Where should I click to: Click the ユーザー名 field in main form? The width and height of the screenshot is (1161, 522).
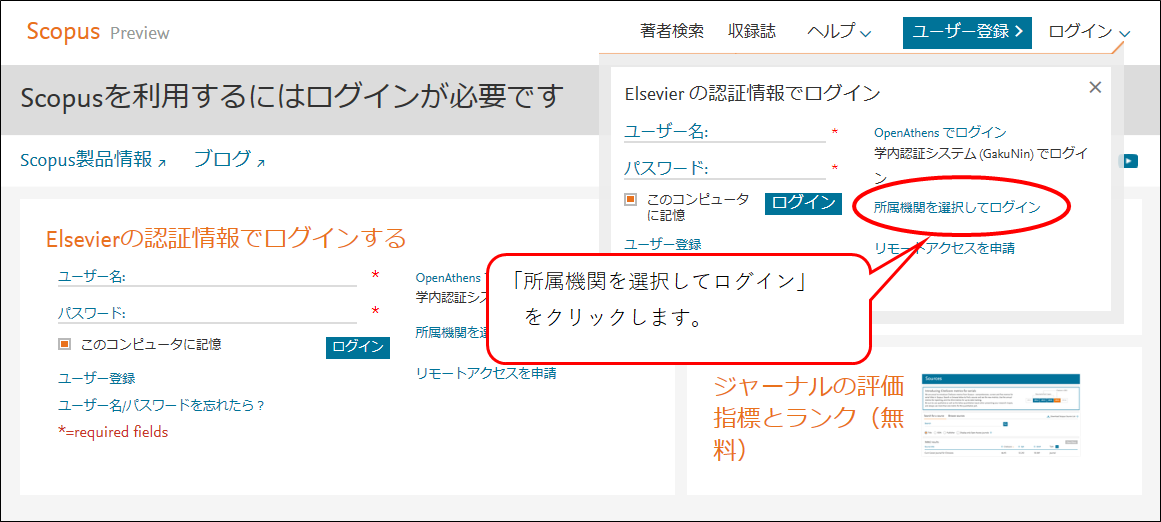point(207,276)
